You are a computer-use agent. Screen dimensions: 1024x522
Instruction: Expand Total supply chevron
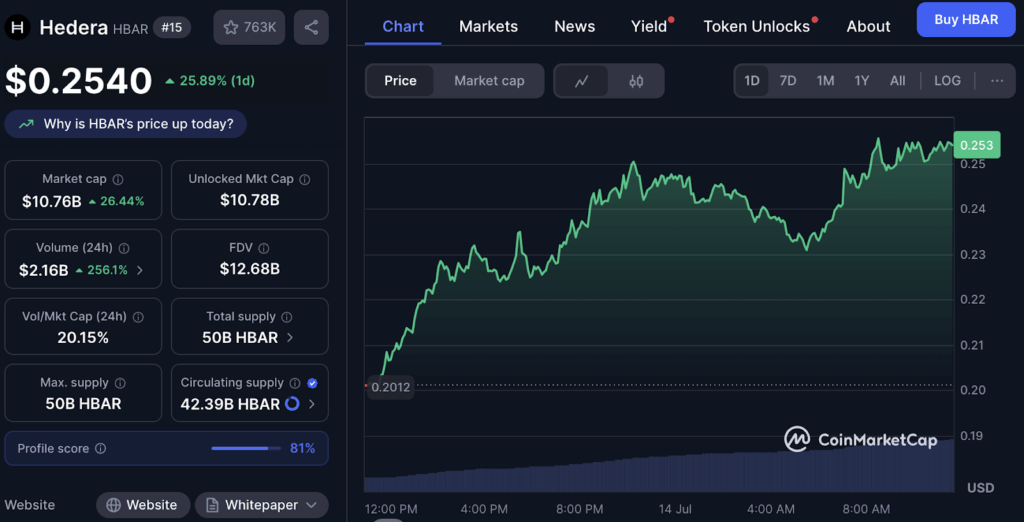(291, 338)
